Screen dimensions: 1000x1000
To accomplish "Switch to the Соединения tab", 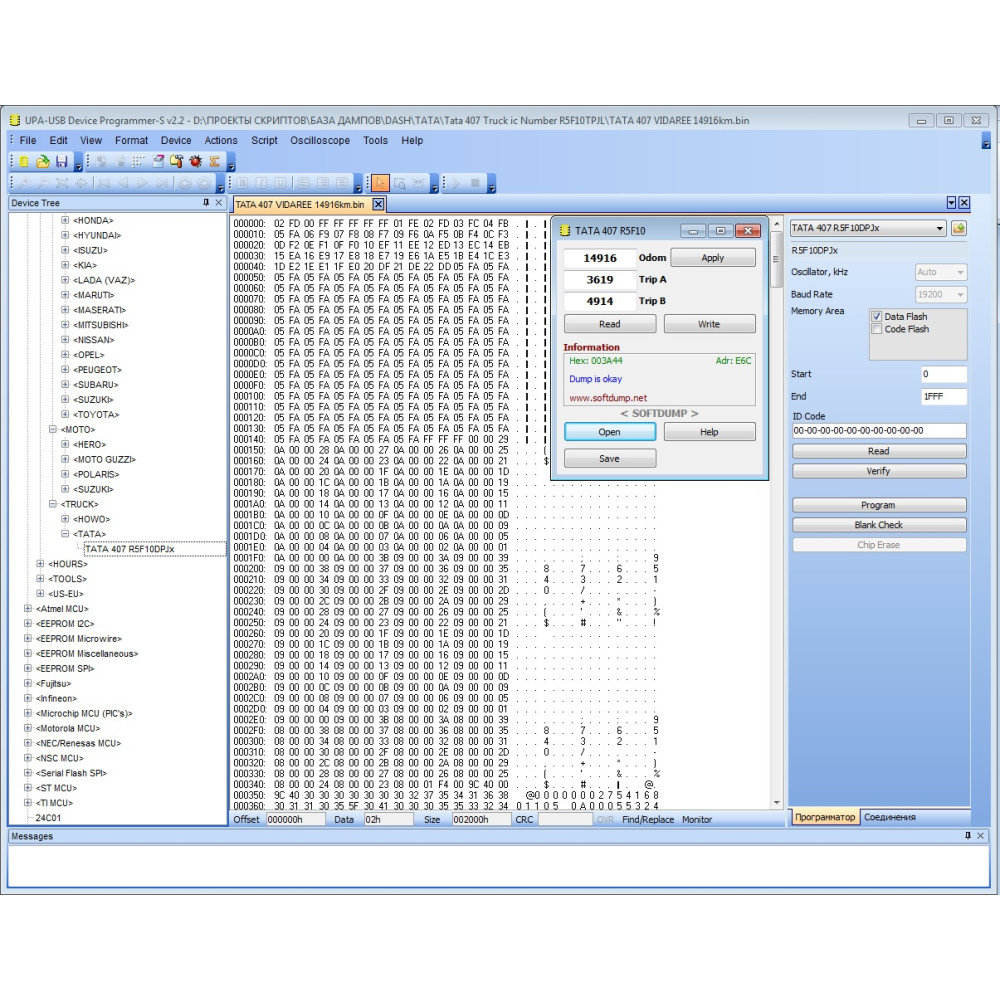I will (x=890, y=817).
